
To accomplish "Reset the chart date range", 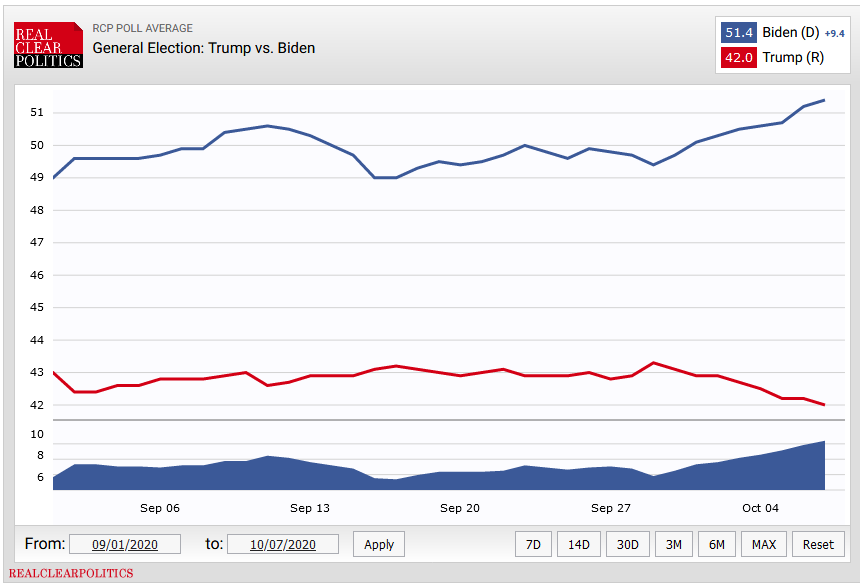I will click(817, 544).
